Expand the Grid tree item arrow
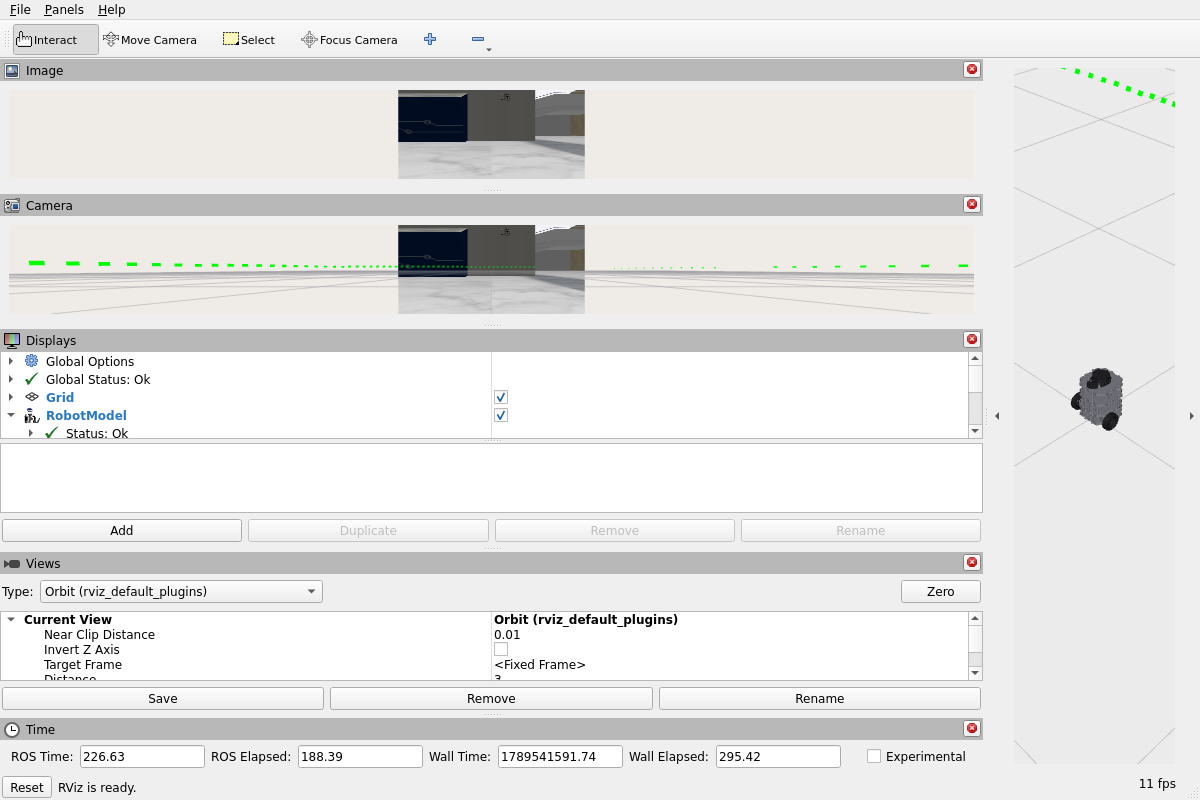The height and width of the screenshot is (800, 1200). click(x=11, y=397)
